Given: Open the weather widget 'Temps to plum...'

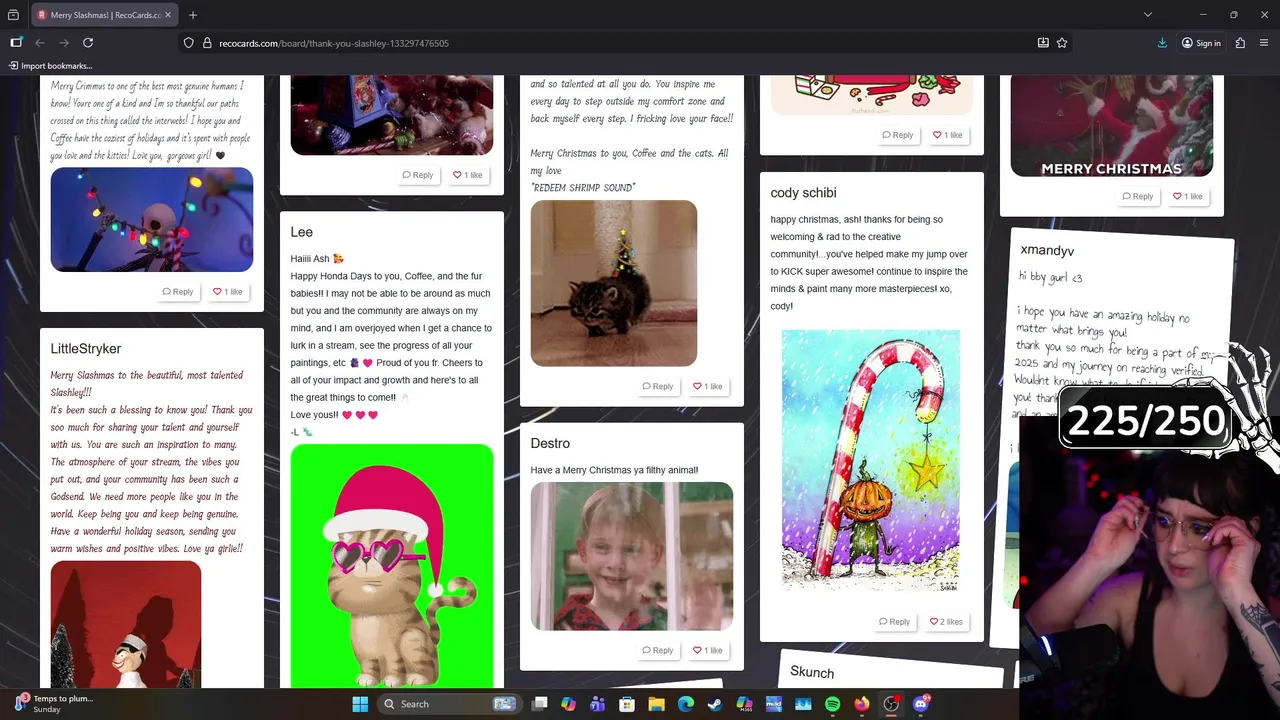Looking at the screenshot, I should 55,704.
